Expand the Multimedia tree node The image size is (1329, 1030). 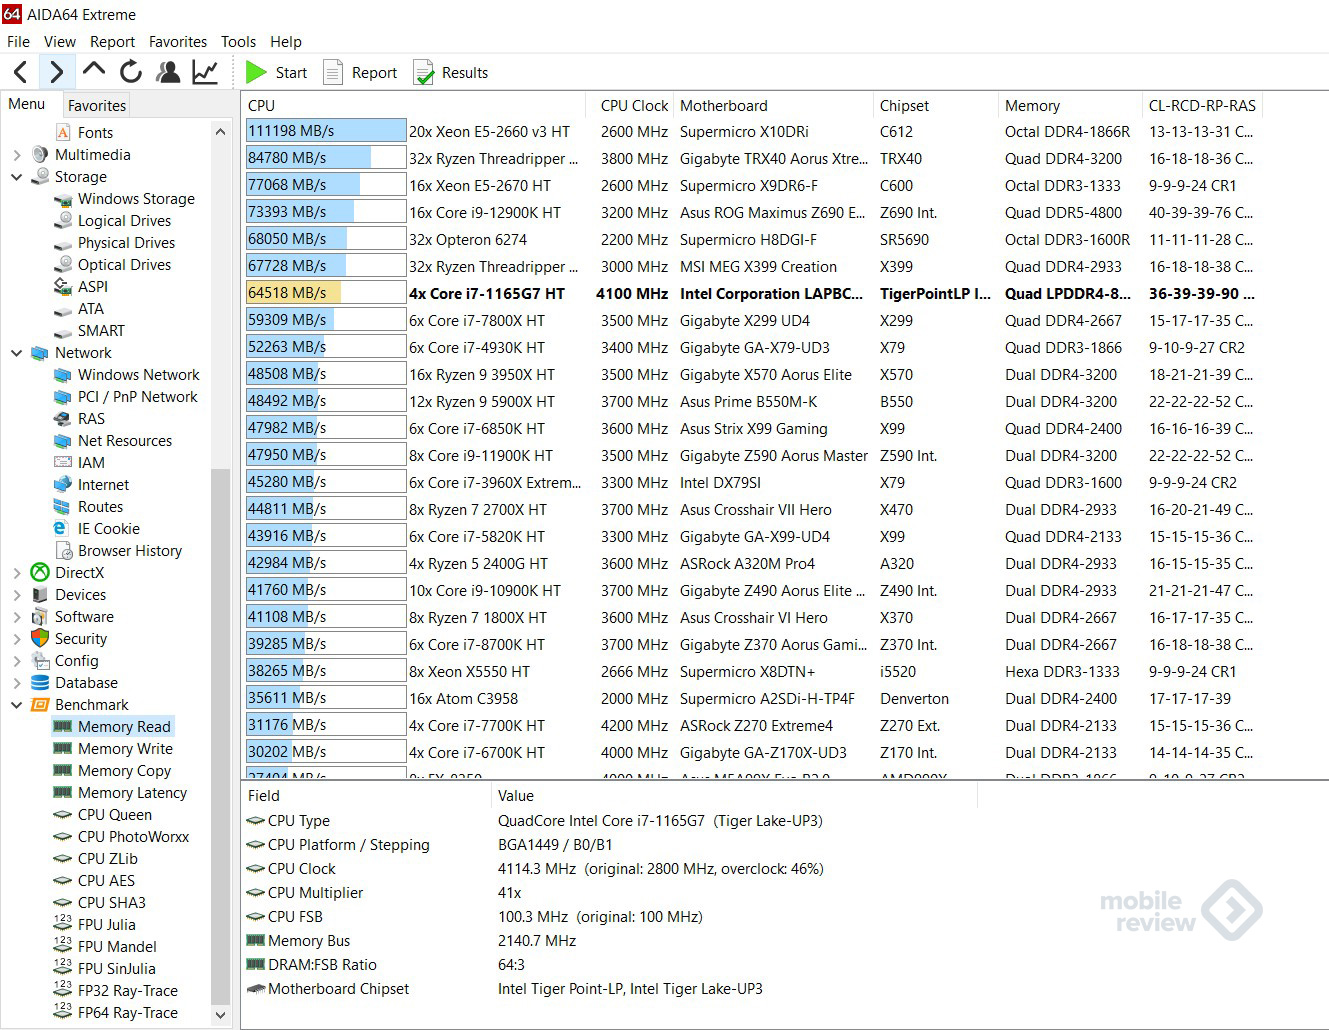click(16, 155)
